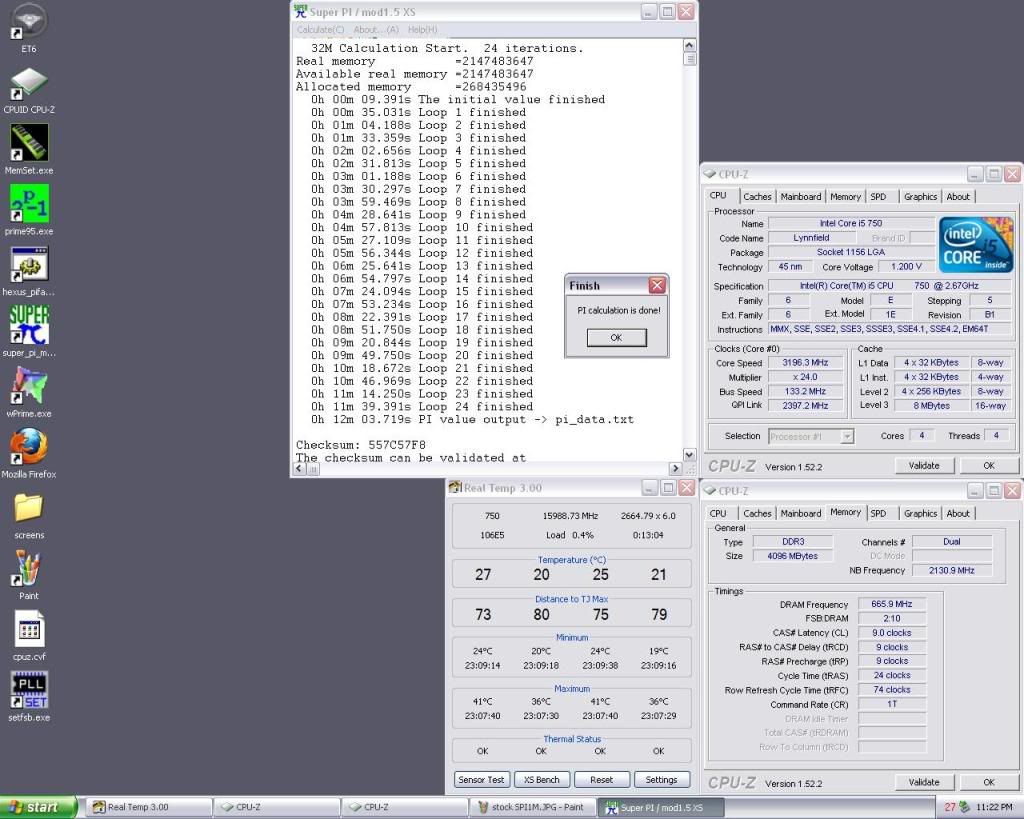Viewport: 1024px width, 819px height.
Task: Click Reset button in Real Temp
Action: [601, 780]
